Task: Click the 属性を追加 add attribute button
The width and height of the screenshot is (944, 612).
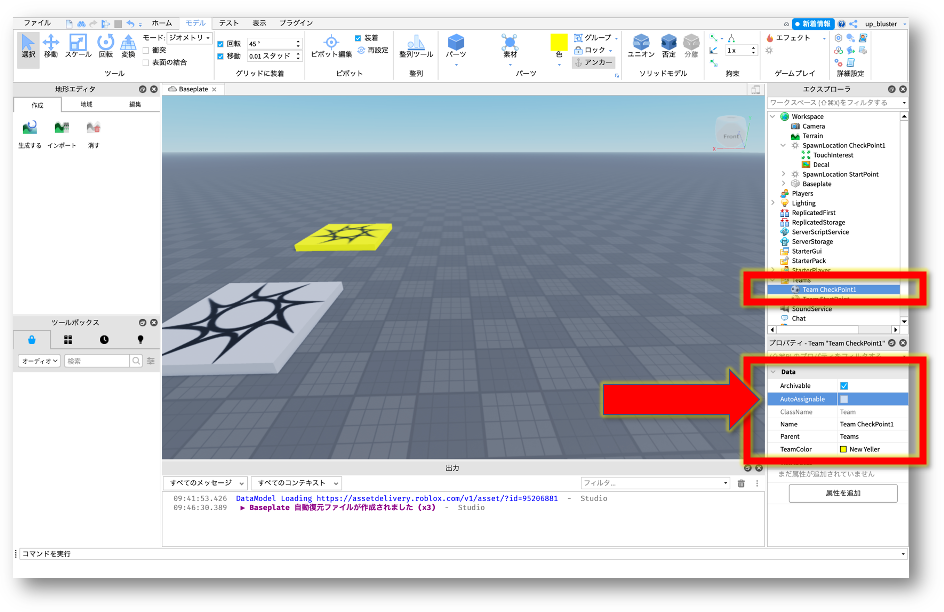Action: tap(843, 493)
